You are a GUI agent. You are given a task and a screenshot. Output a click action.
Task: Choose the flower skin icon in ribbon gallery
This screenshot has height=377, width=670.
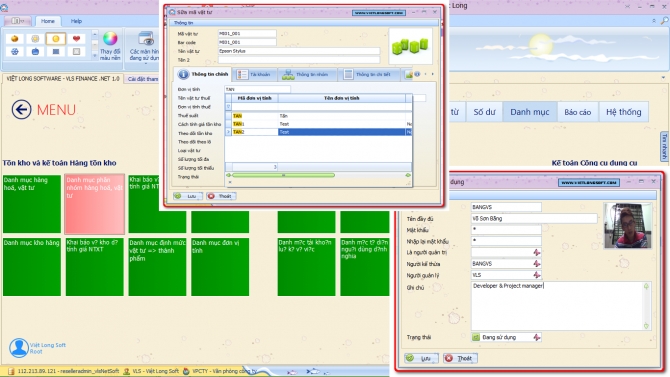(x=35, y=39)
